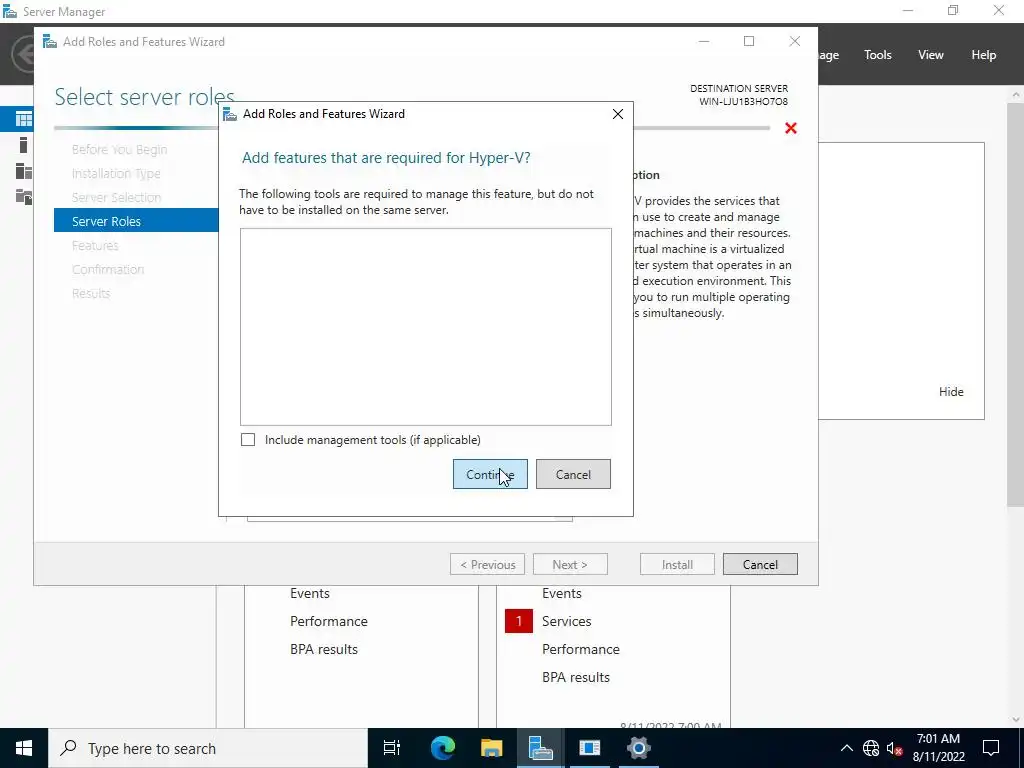
Task: Click the wizard's bottom Cancel button
Action: coord(760,564)
